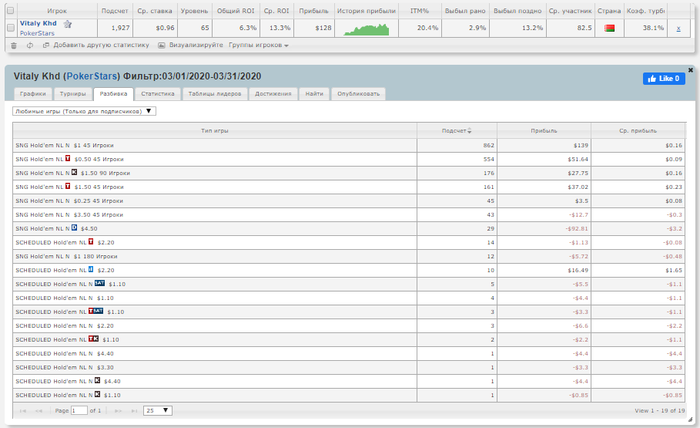Open the Группы игроков dropdown
Viewport: 700px width, 428px height.
pos(258,45)
